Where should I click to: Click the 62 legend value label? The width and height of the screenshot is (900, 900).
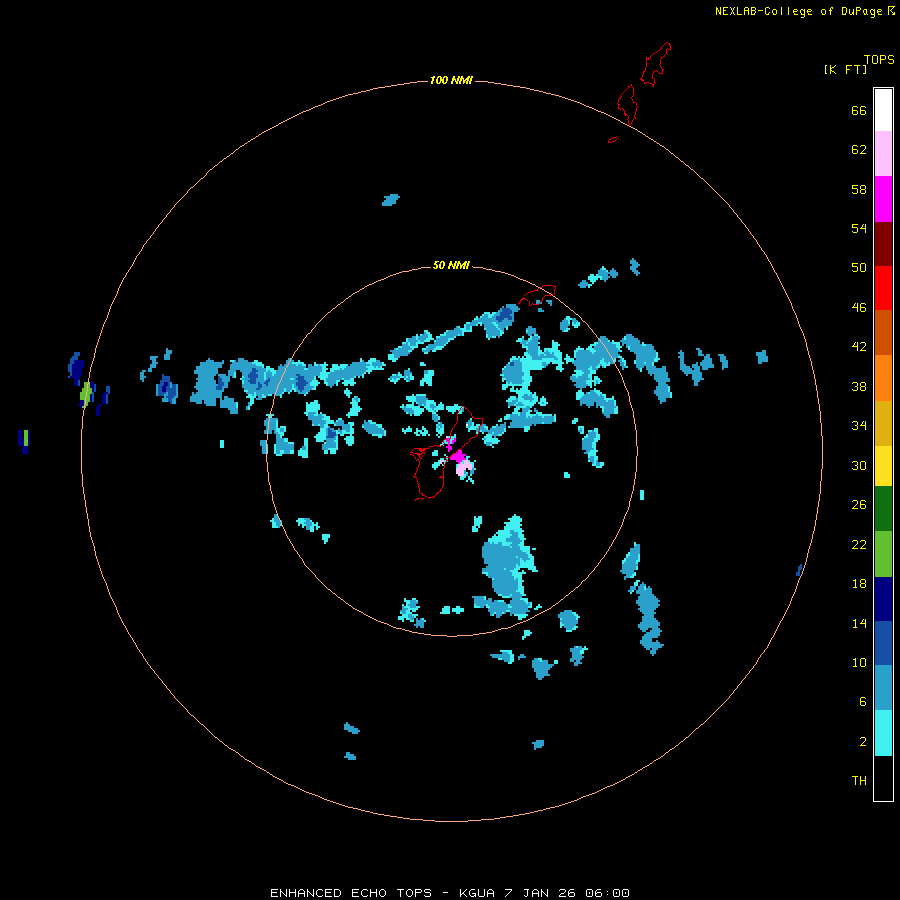859,150
